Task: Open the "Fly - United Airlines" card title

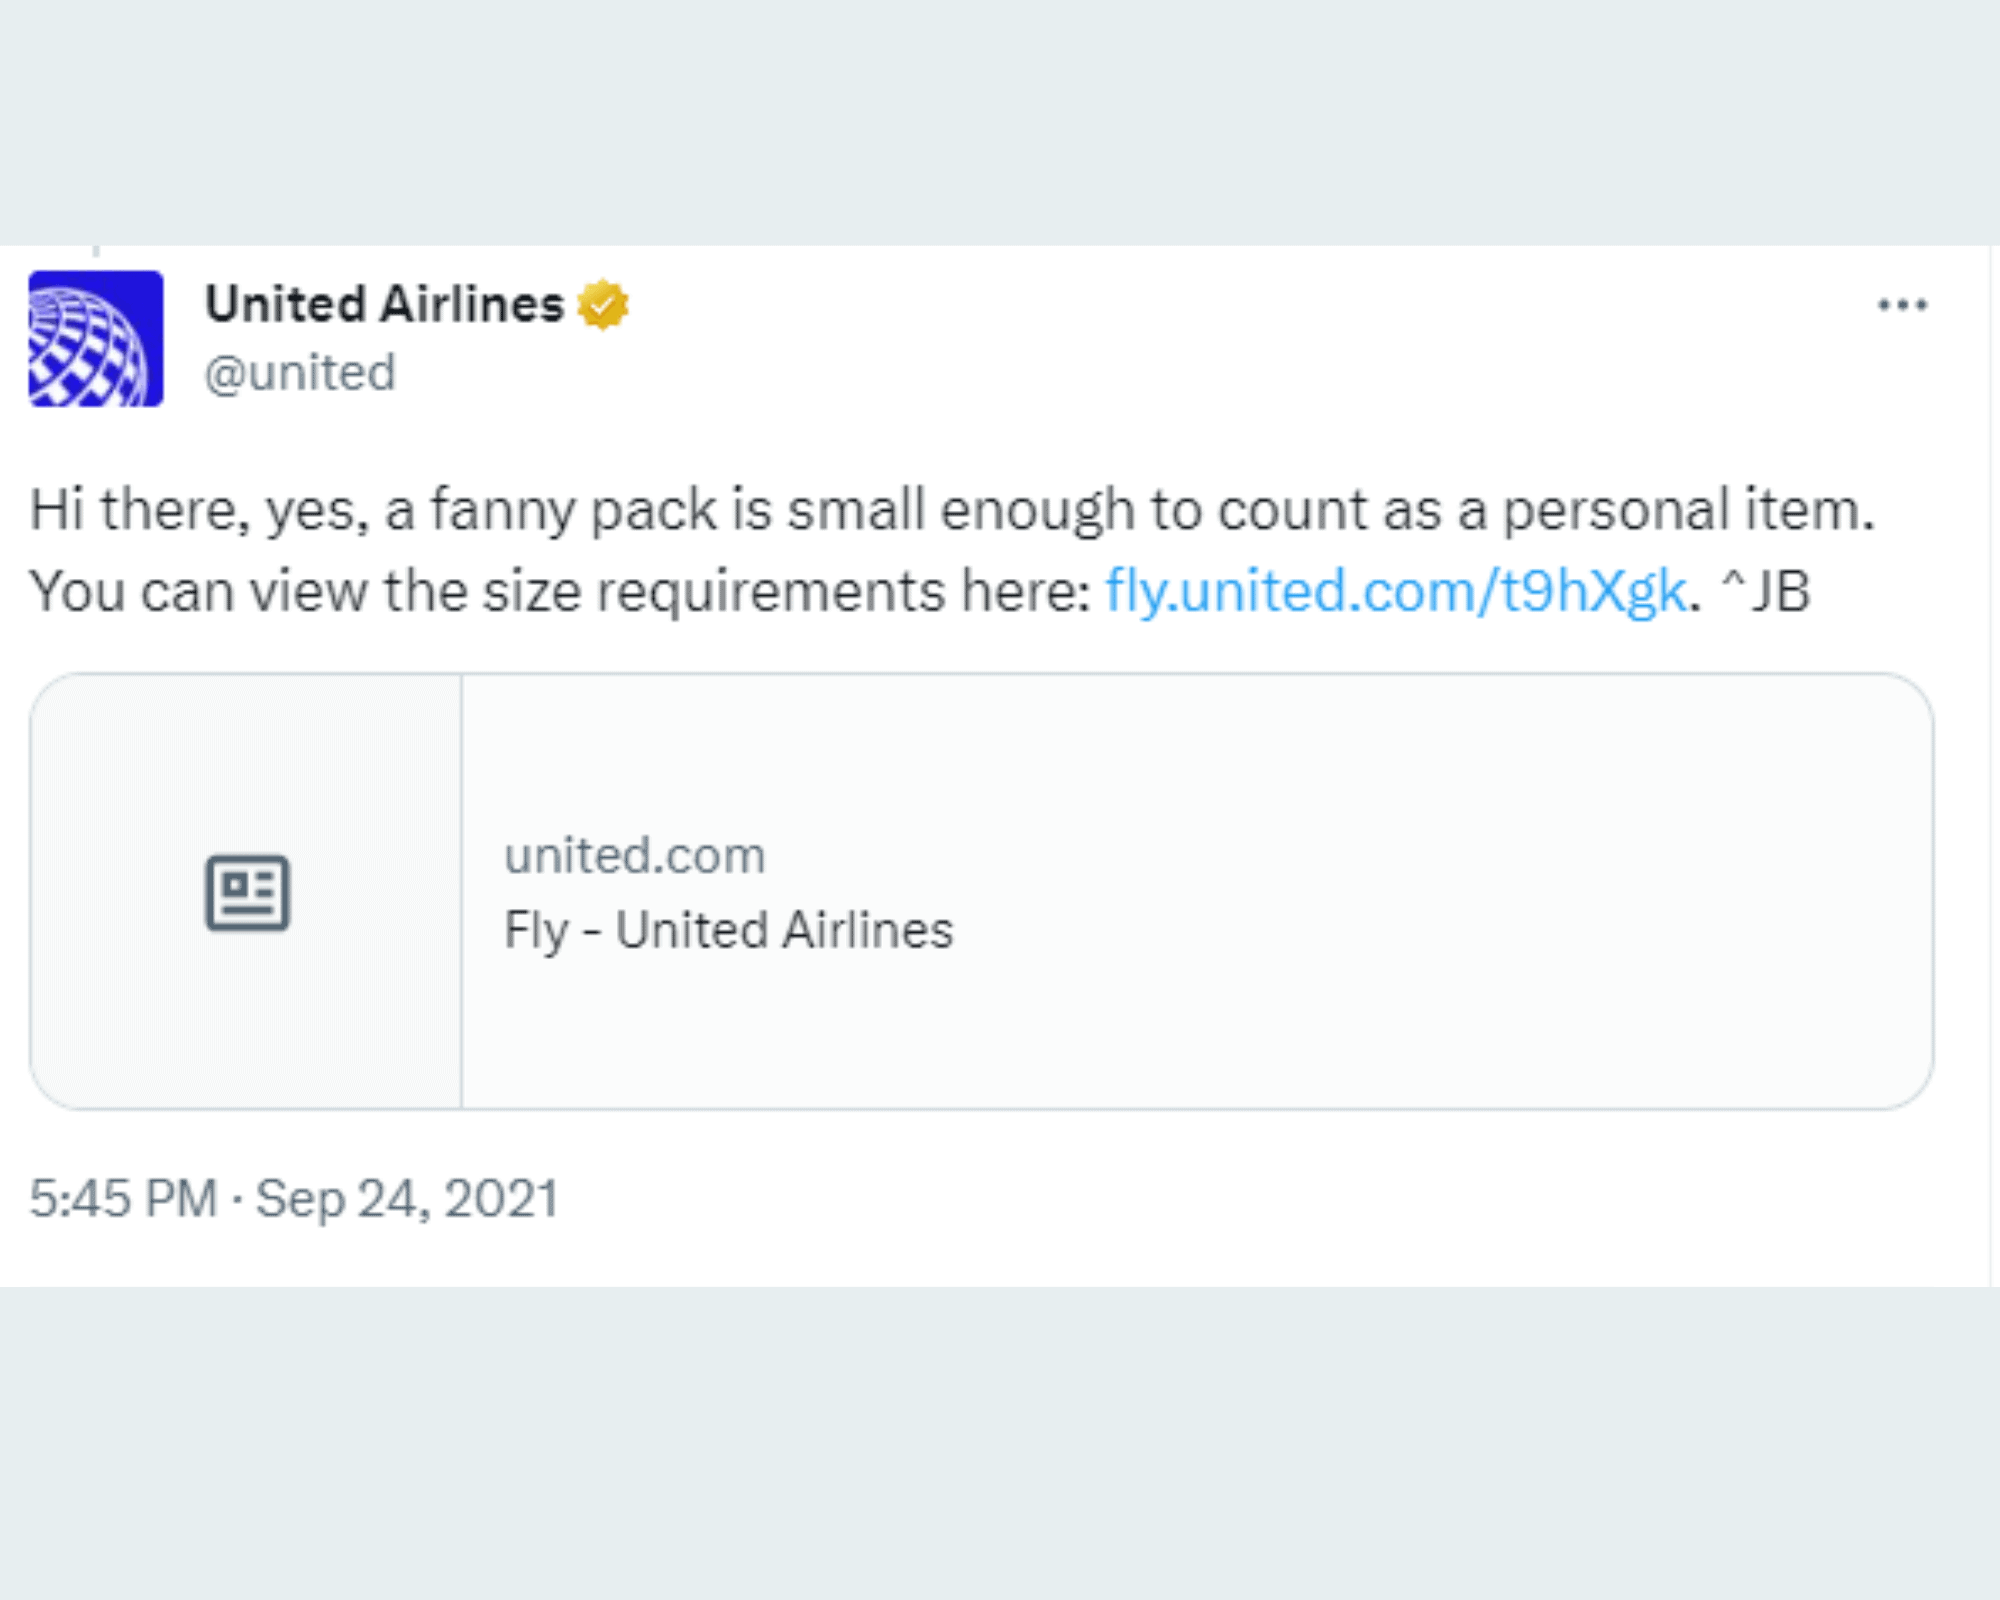Action: tap(728, 930)
